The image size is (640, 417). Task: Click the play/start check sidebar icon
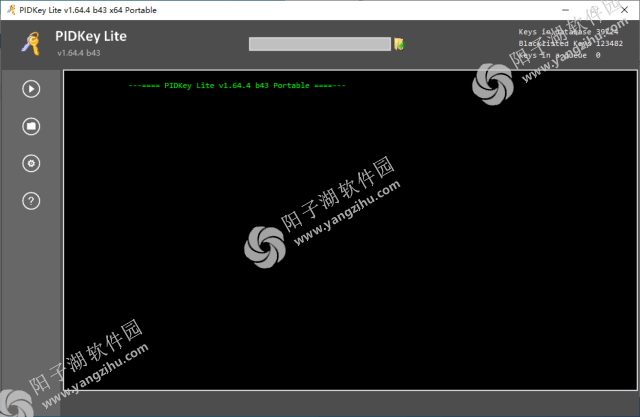[31, 89]
